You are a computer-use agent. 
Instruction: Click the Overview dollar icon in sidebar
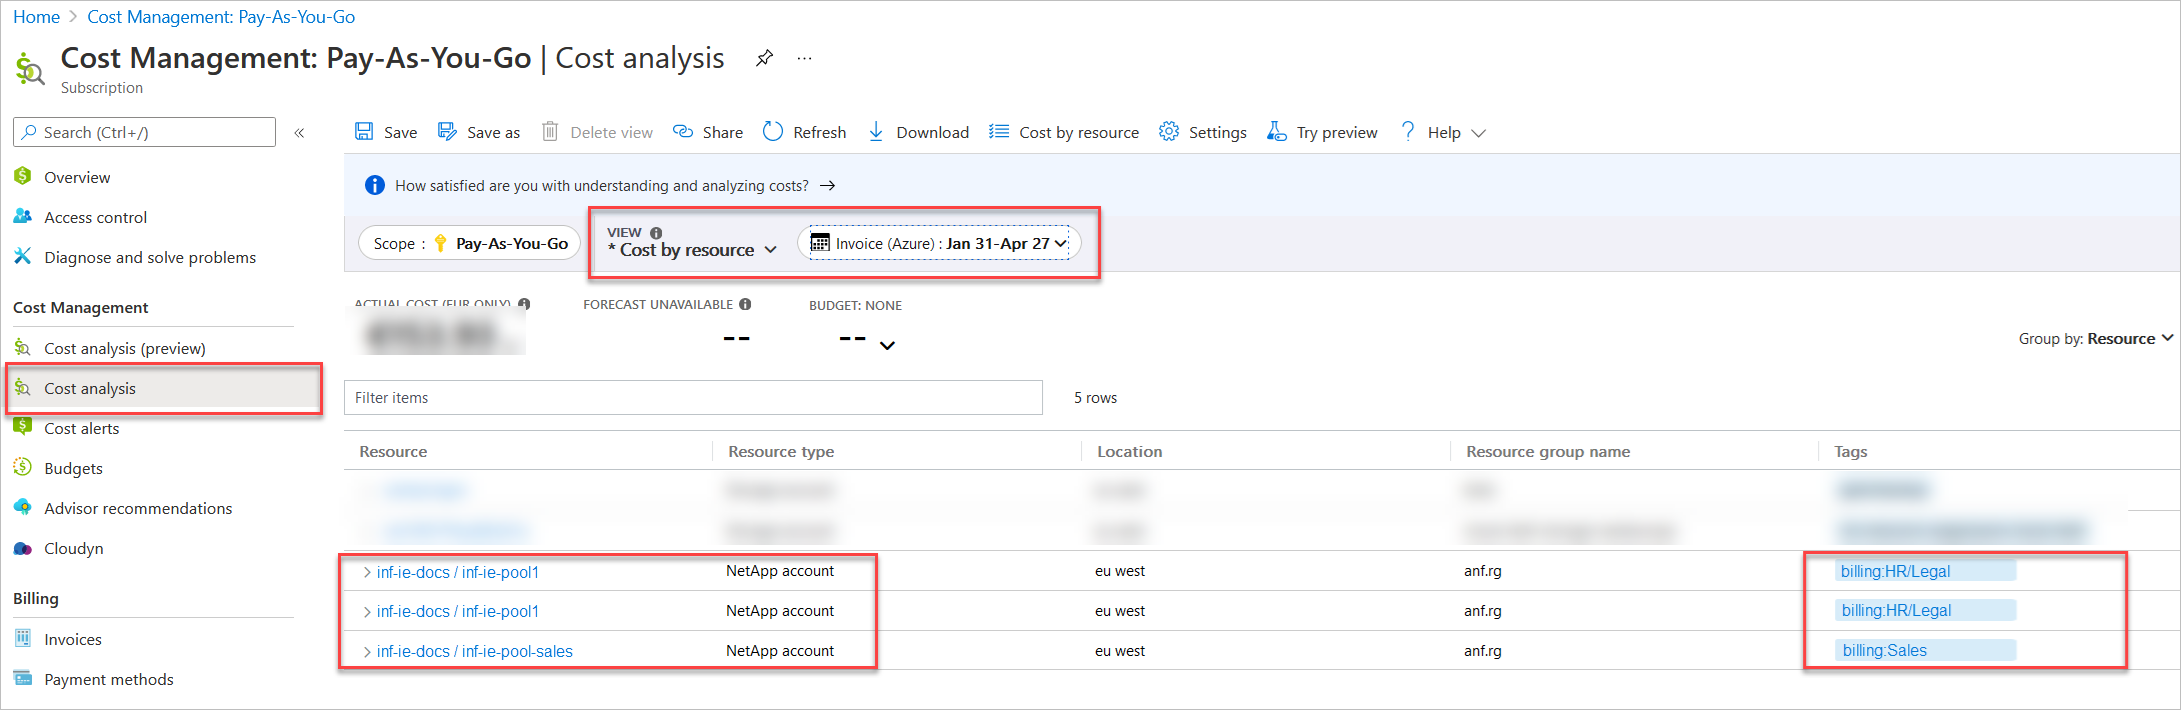(23, 177)
